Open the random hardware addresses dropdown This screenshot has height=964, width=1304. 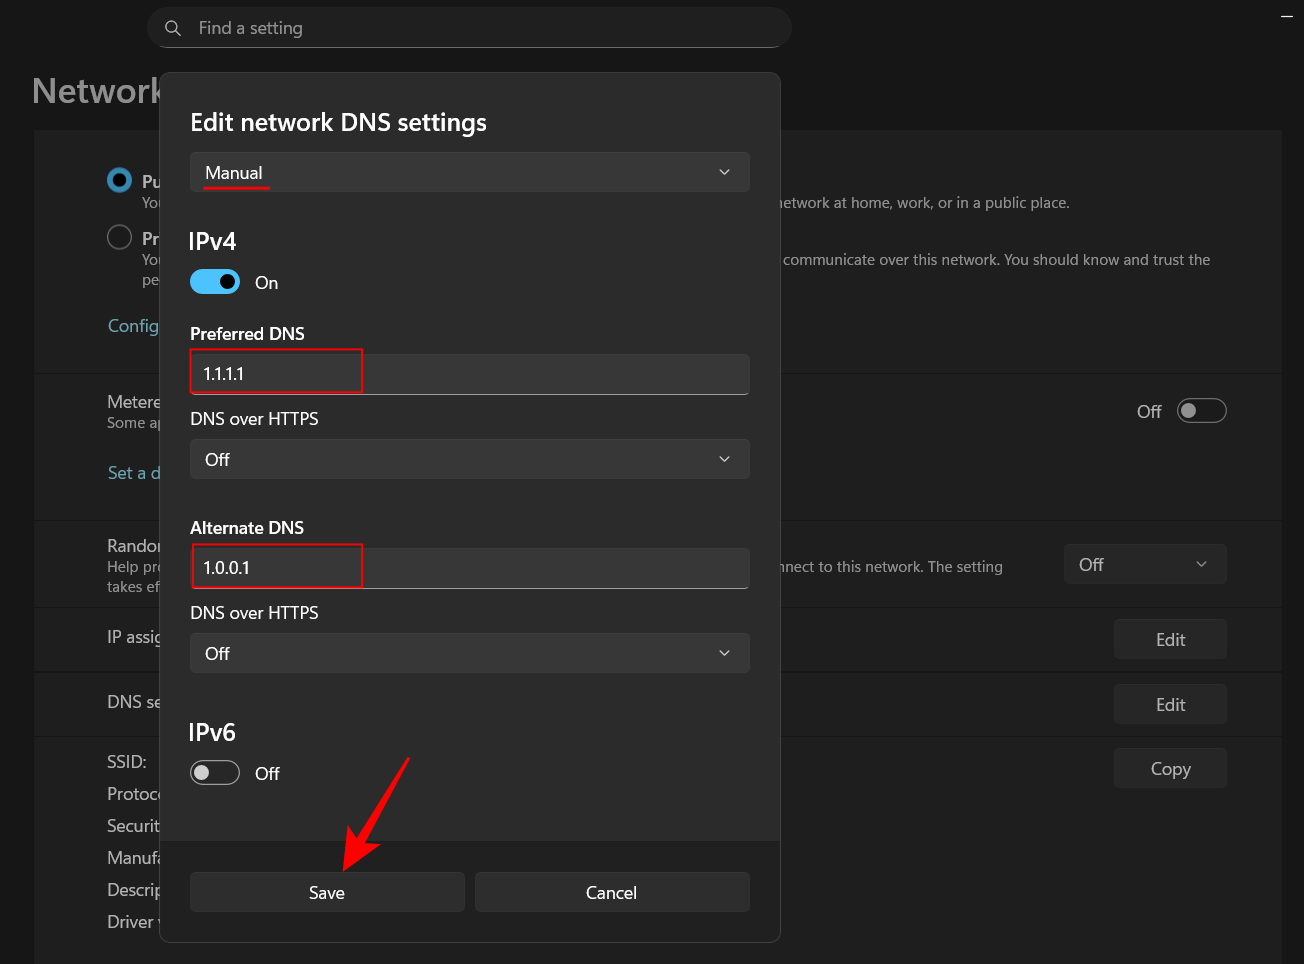coord(1144,565)
